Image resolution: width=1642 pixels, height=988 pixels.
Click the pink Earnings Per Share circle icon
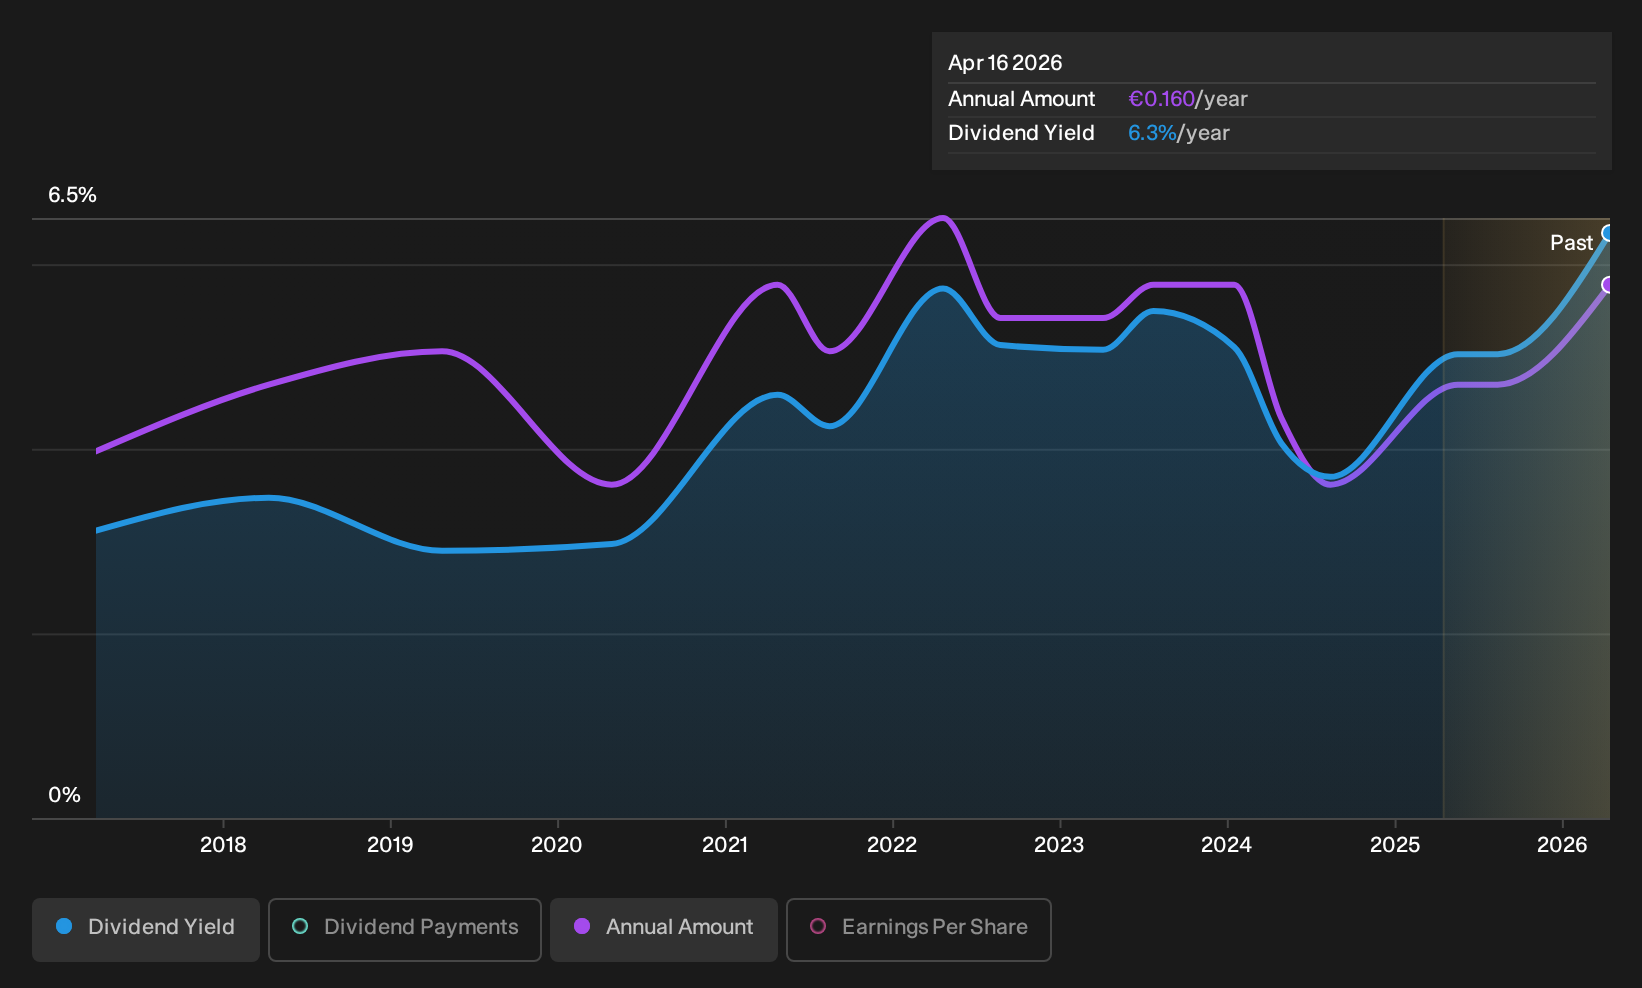(x=818, y=926)
